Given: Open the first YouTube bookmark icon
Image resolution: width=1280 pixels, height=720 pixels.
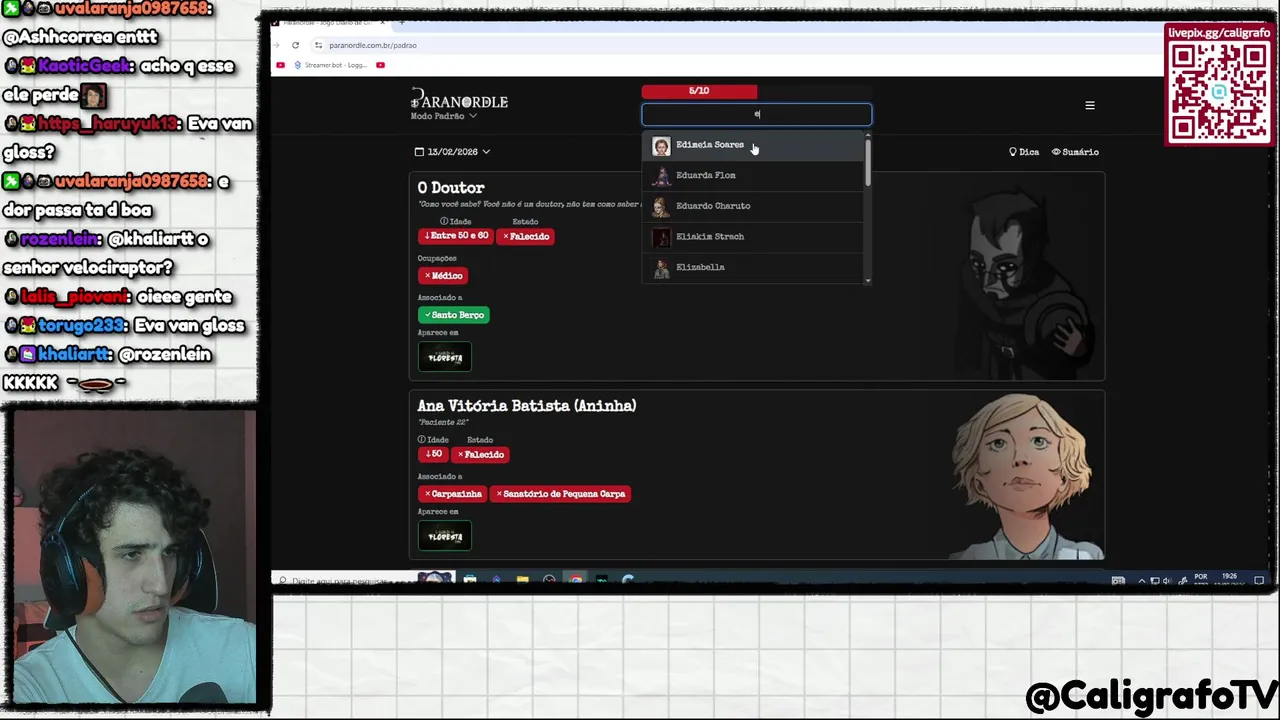Looking at the screenshot, I should pyautogui.click(x=280, y=65).
